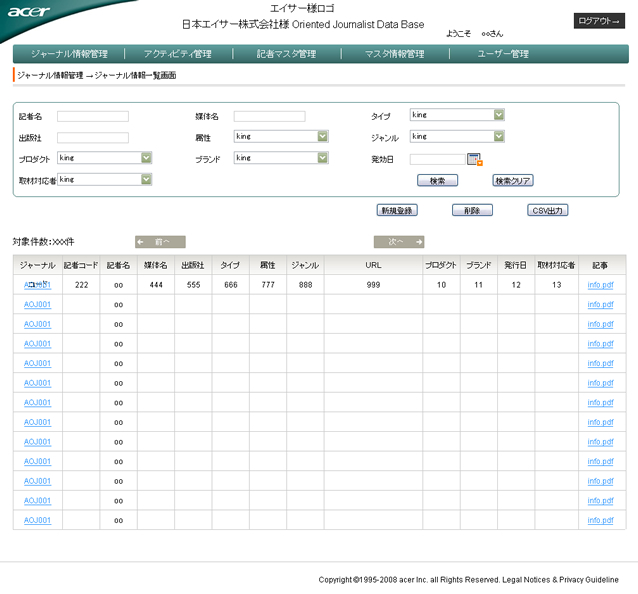
Task: Focus the 媒体名 input field
Action: point(269,116)
